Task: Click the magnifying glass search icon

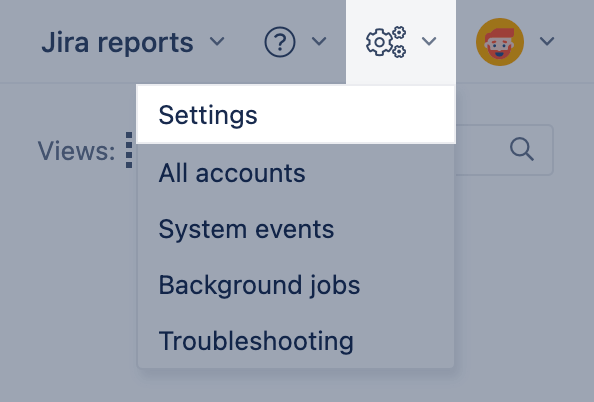Action: (522, 150)
